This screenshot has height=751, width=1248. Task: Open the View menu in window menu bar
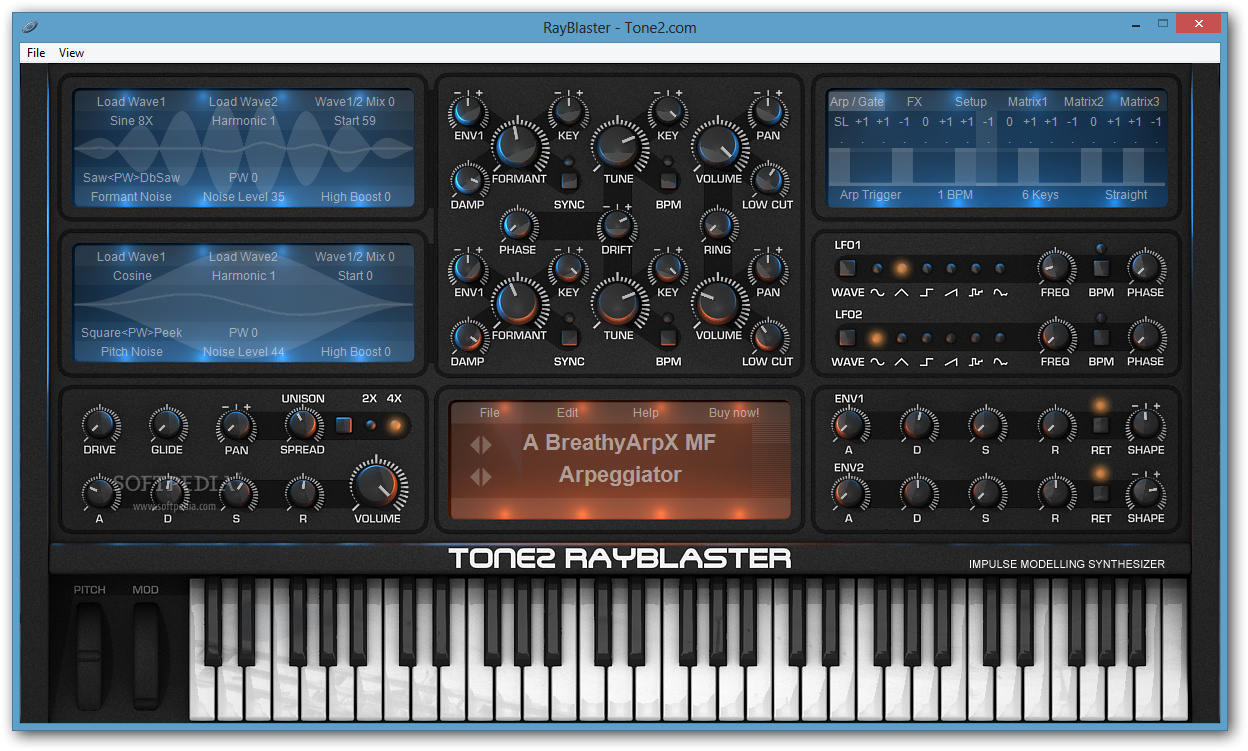pyautogui.click(x=71, y=53)
